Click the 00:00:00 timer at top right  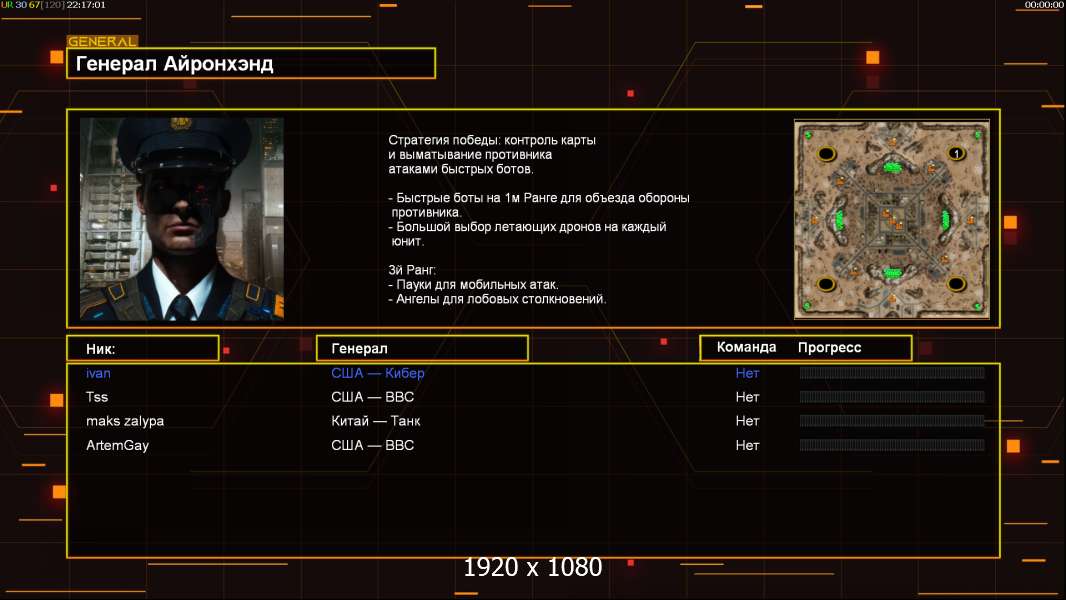[1044, 5]
